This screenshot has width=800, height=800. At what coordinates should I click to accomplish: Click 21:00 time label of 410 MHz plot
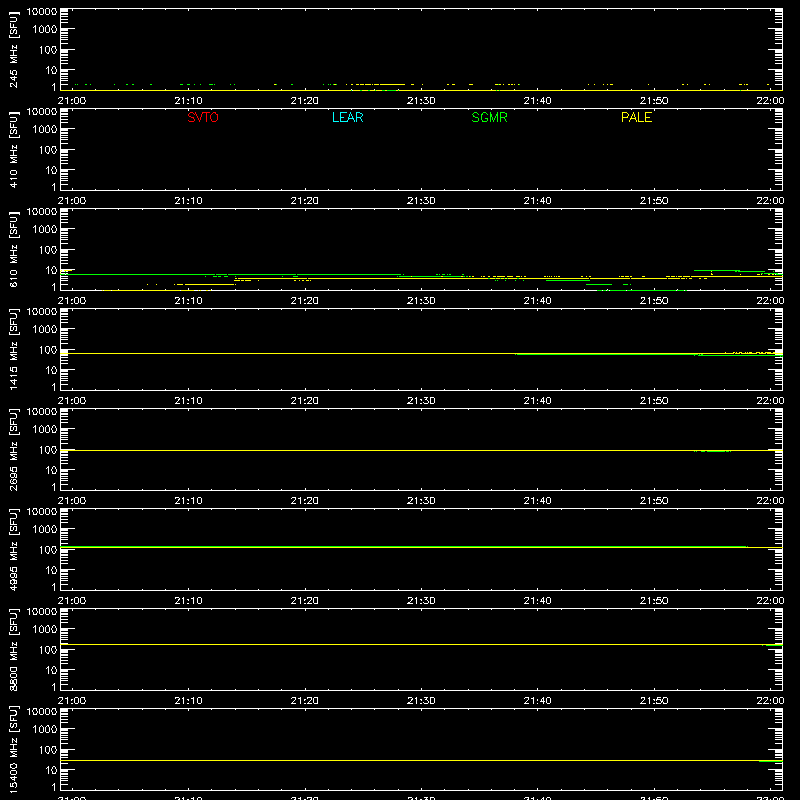[x=71, y=201]
